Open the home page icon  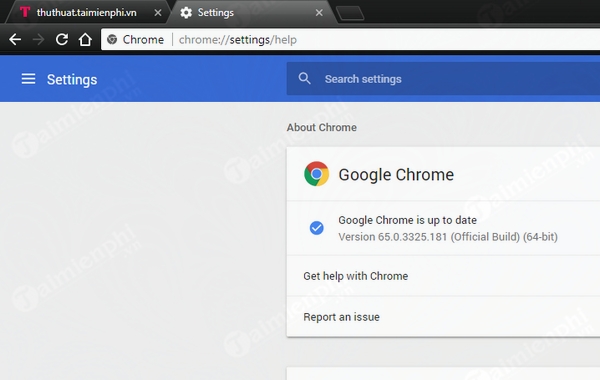pos(85,39)
